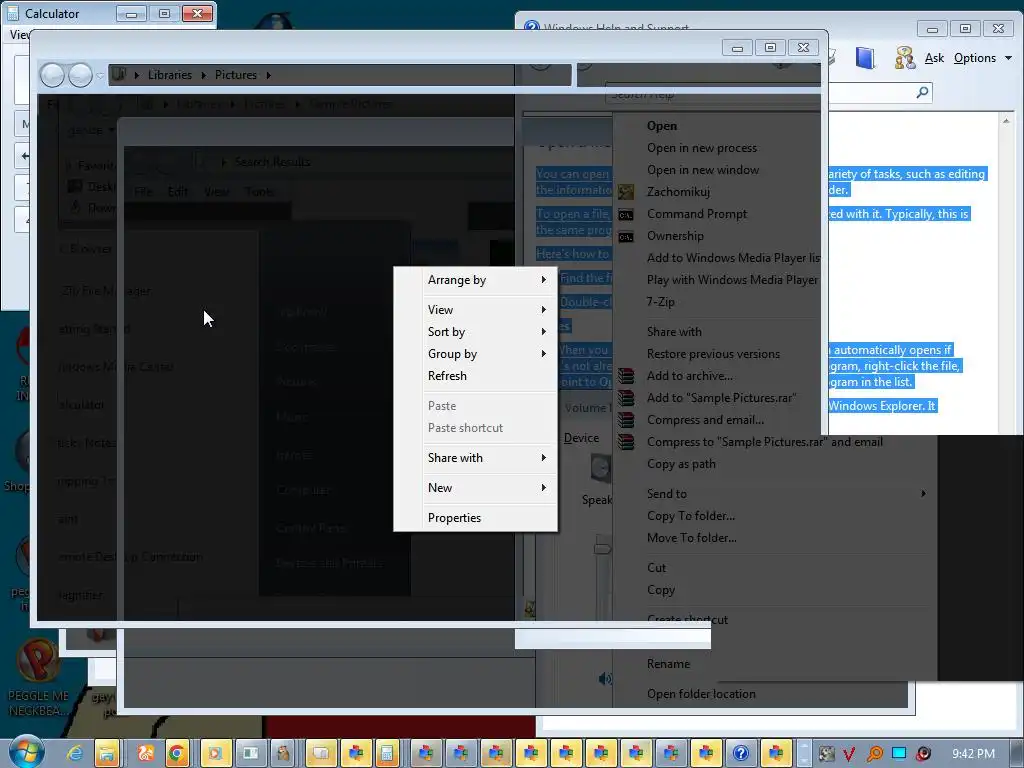This screenshot has height=768, width=1024.
Task: Click the red V tray icon
Action: [849, 754]
